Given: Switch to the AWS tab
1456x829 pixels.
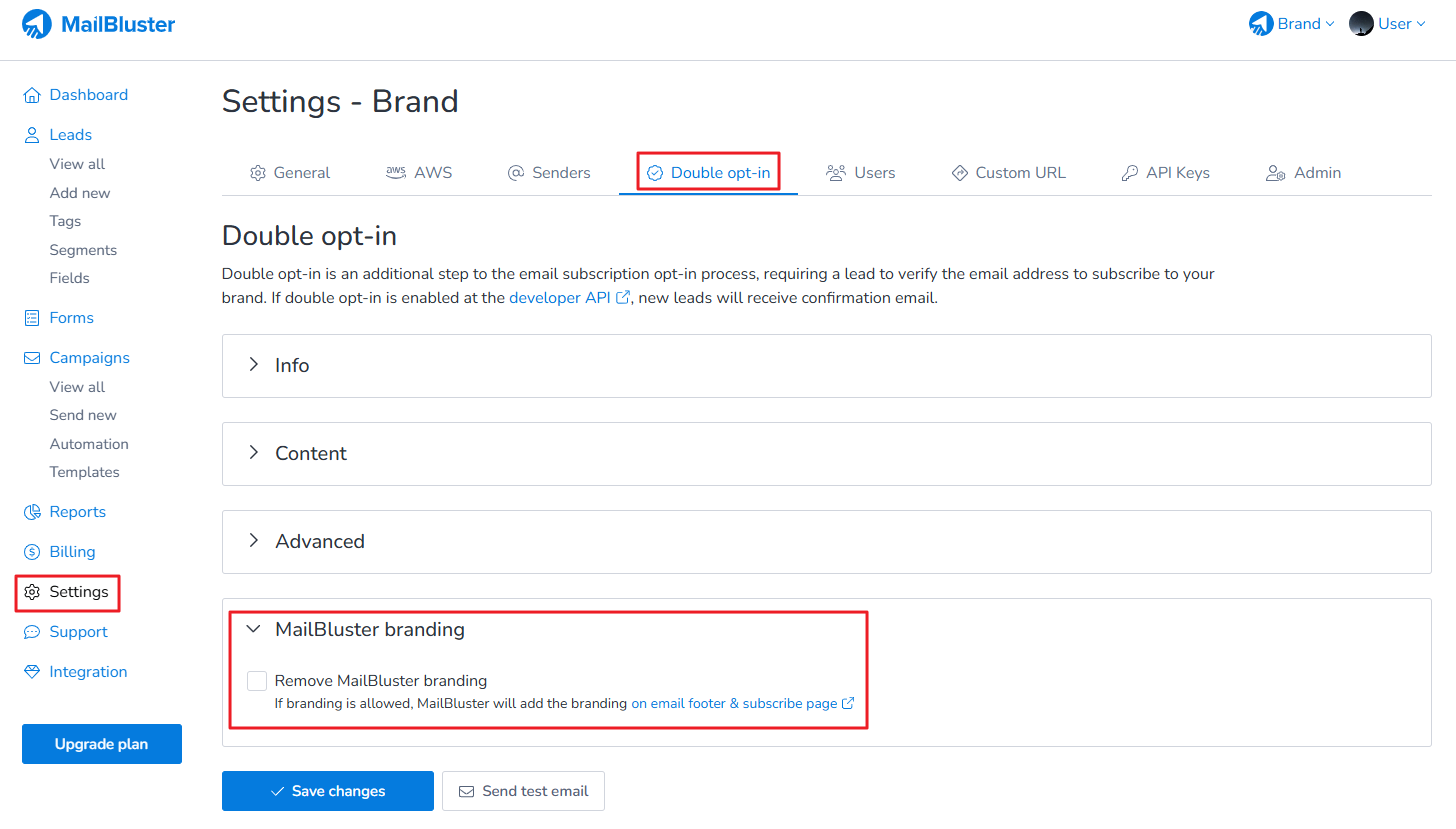Looking at the screenshot, I should pos(419,173).
